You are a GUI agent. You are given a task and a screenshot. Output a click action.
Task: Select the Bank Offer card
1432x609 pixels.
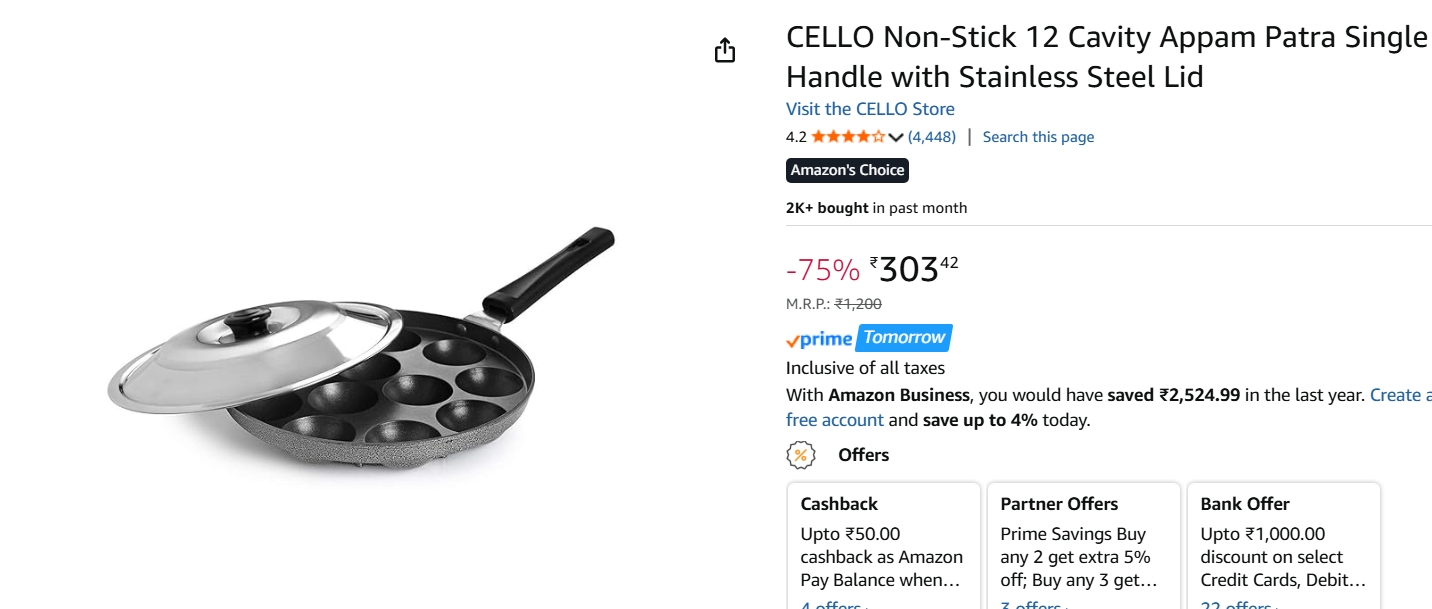tap(1284, 545)
